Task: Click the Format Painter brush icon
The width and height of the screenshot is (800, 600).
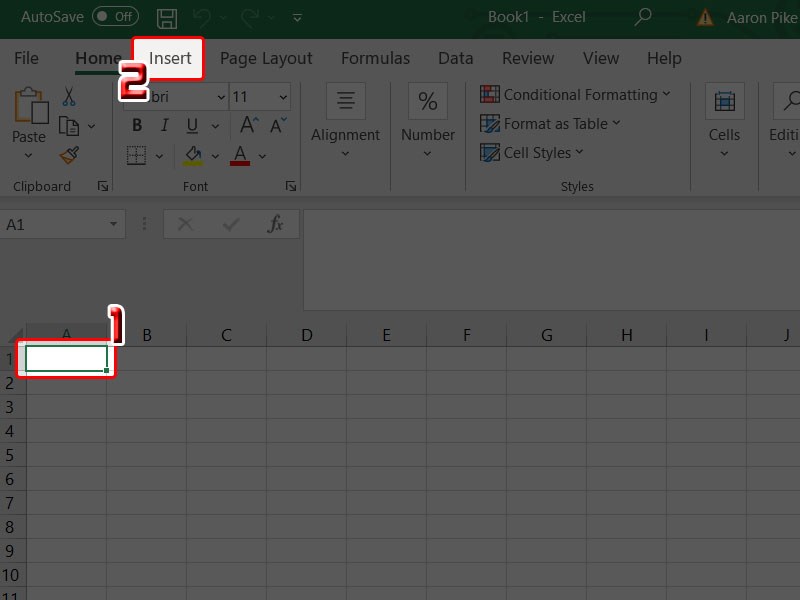Action: pyautogui.click(x=69, y=155)
